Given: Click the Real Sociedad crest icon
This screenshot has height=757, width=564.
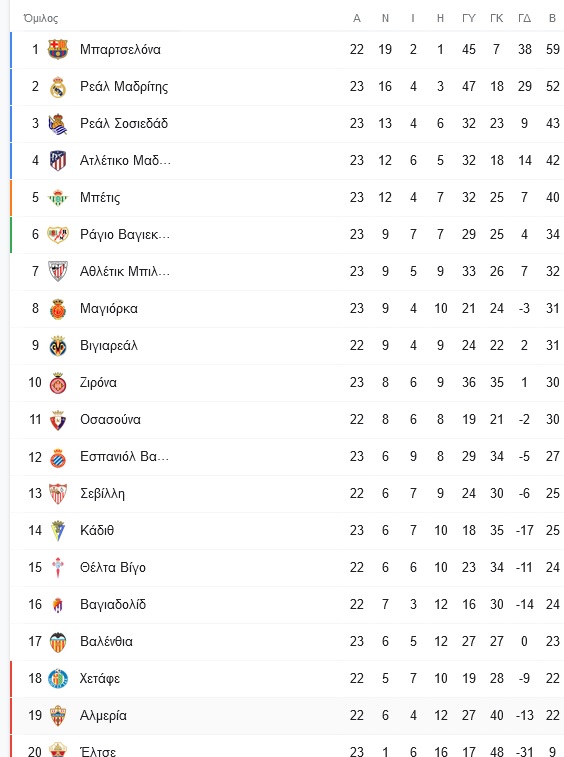Looking at the screenshot, I should [x=57, y=124].
